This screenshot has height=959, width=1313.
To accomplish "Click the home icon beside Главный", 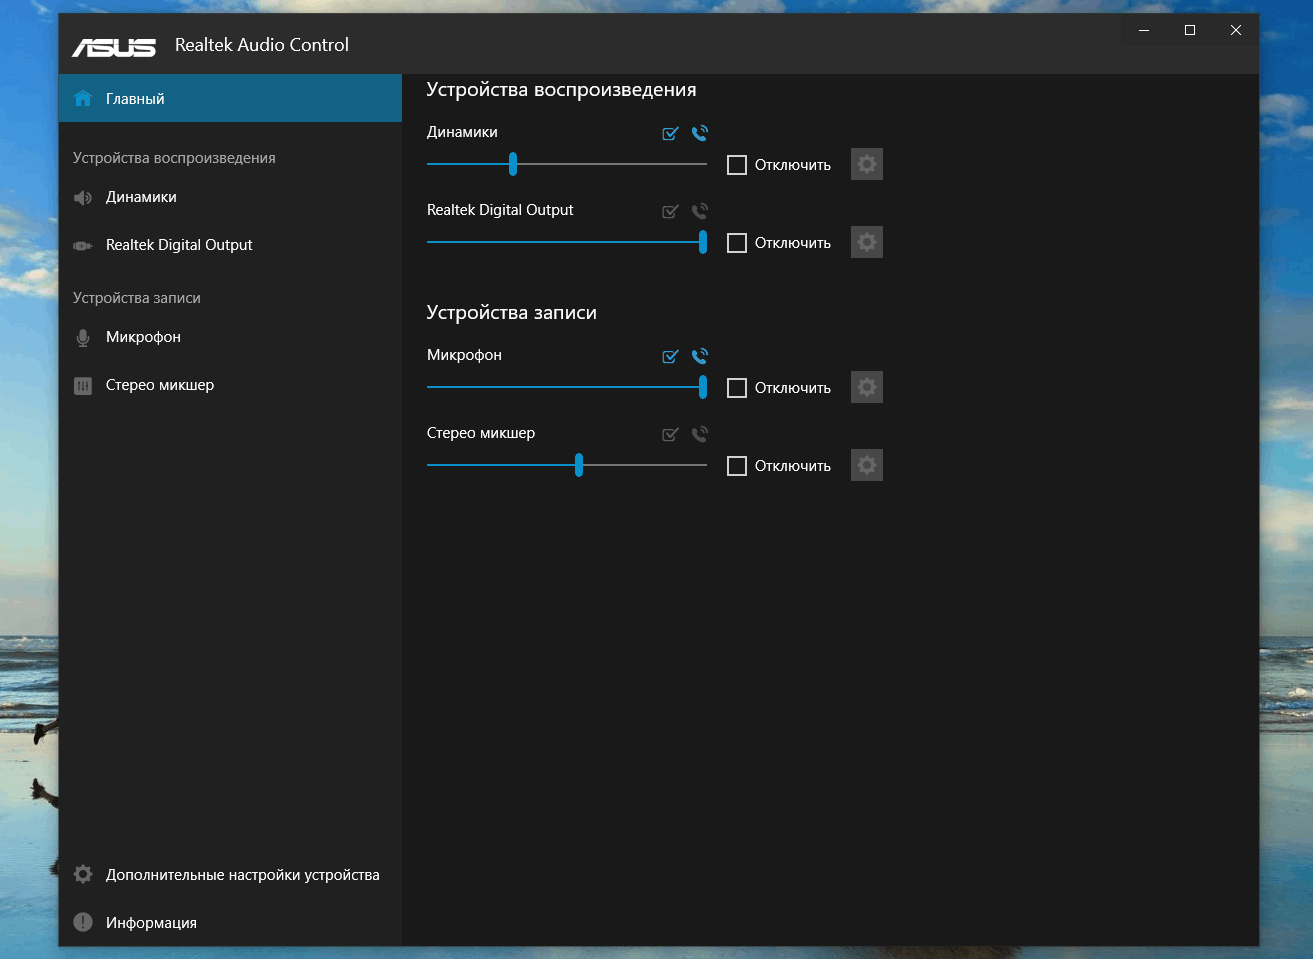I will pos(83,98).
